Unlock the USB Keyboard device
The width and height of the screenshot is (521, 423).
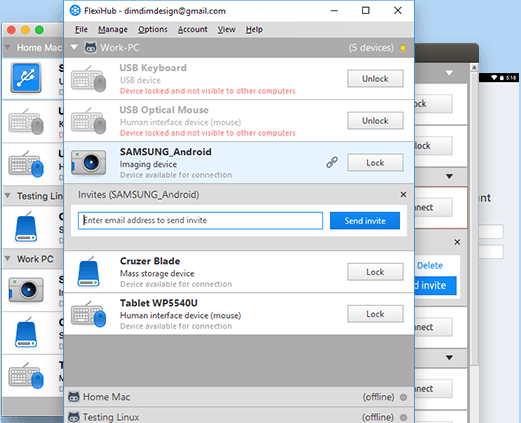point(375,79)
